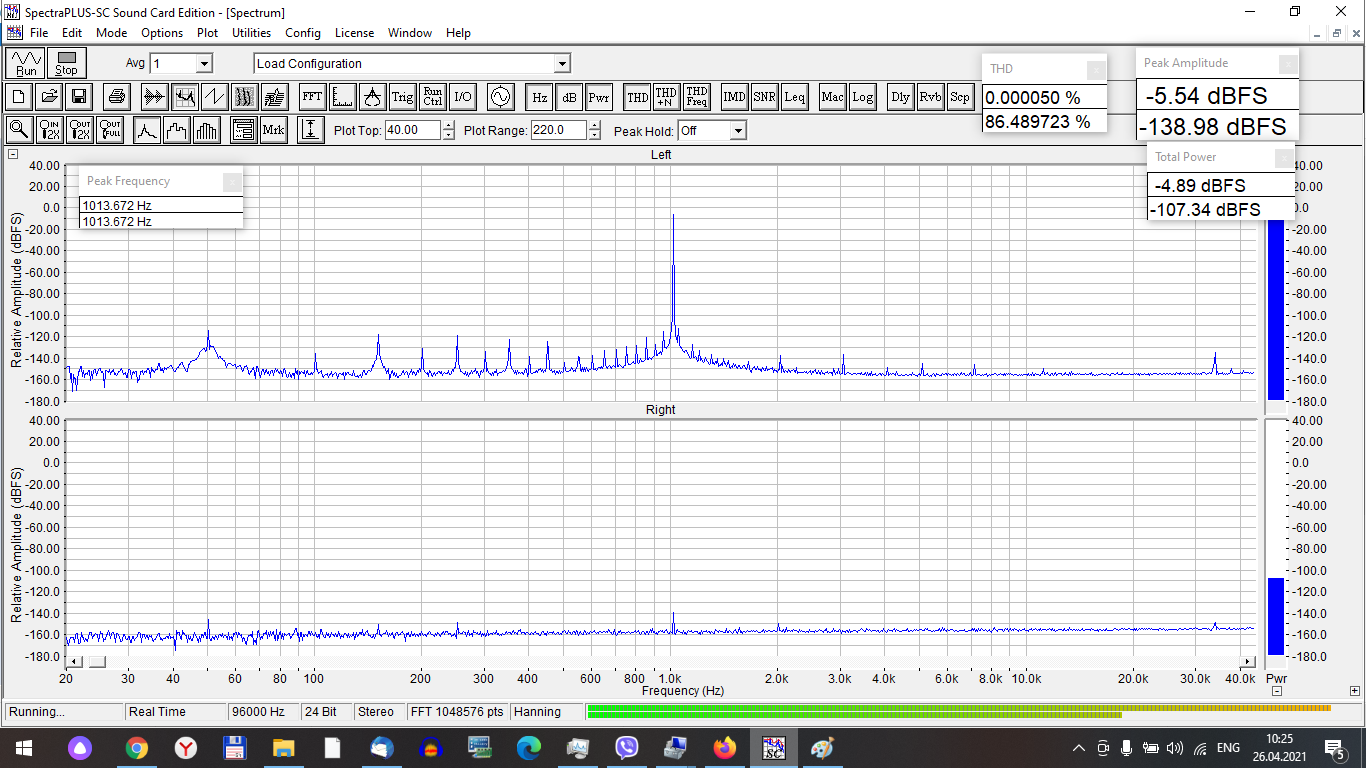Click the horizontal frequency scrollbar thumb

click(x=97, y=662)
